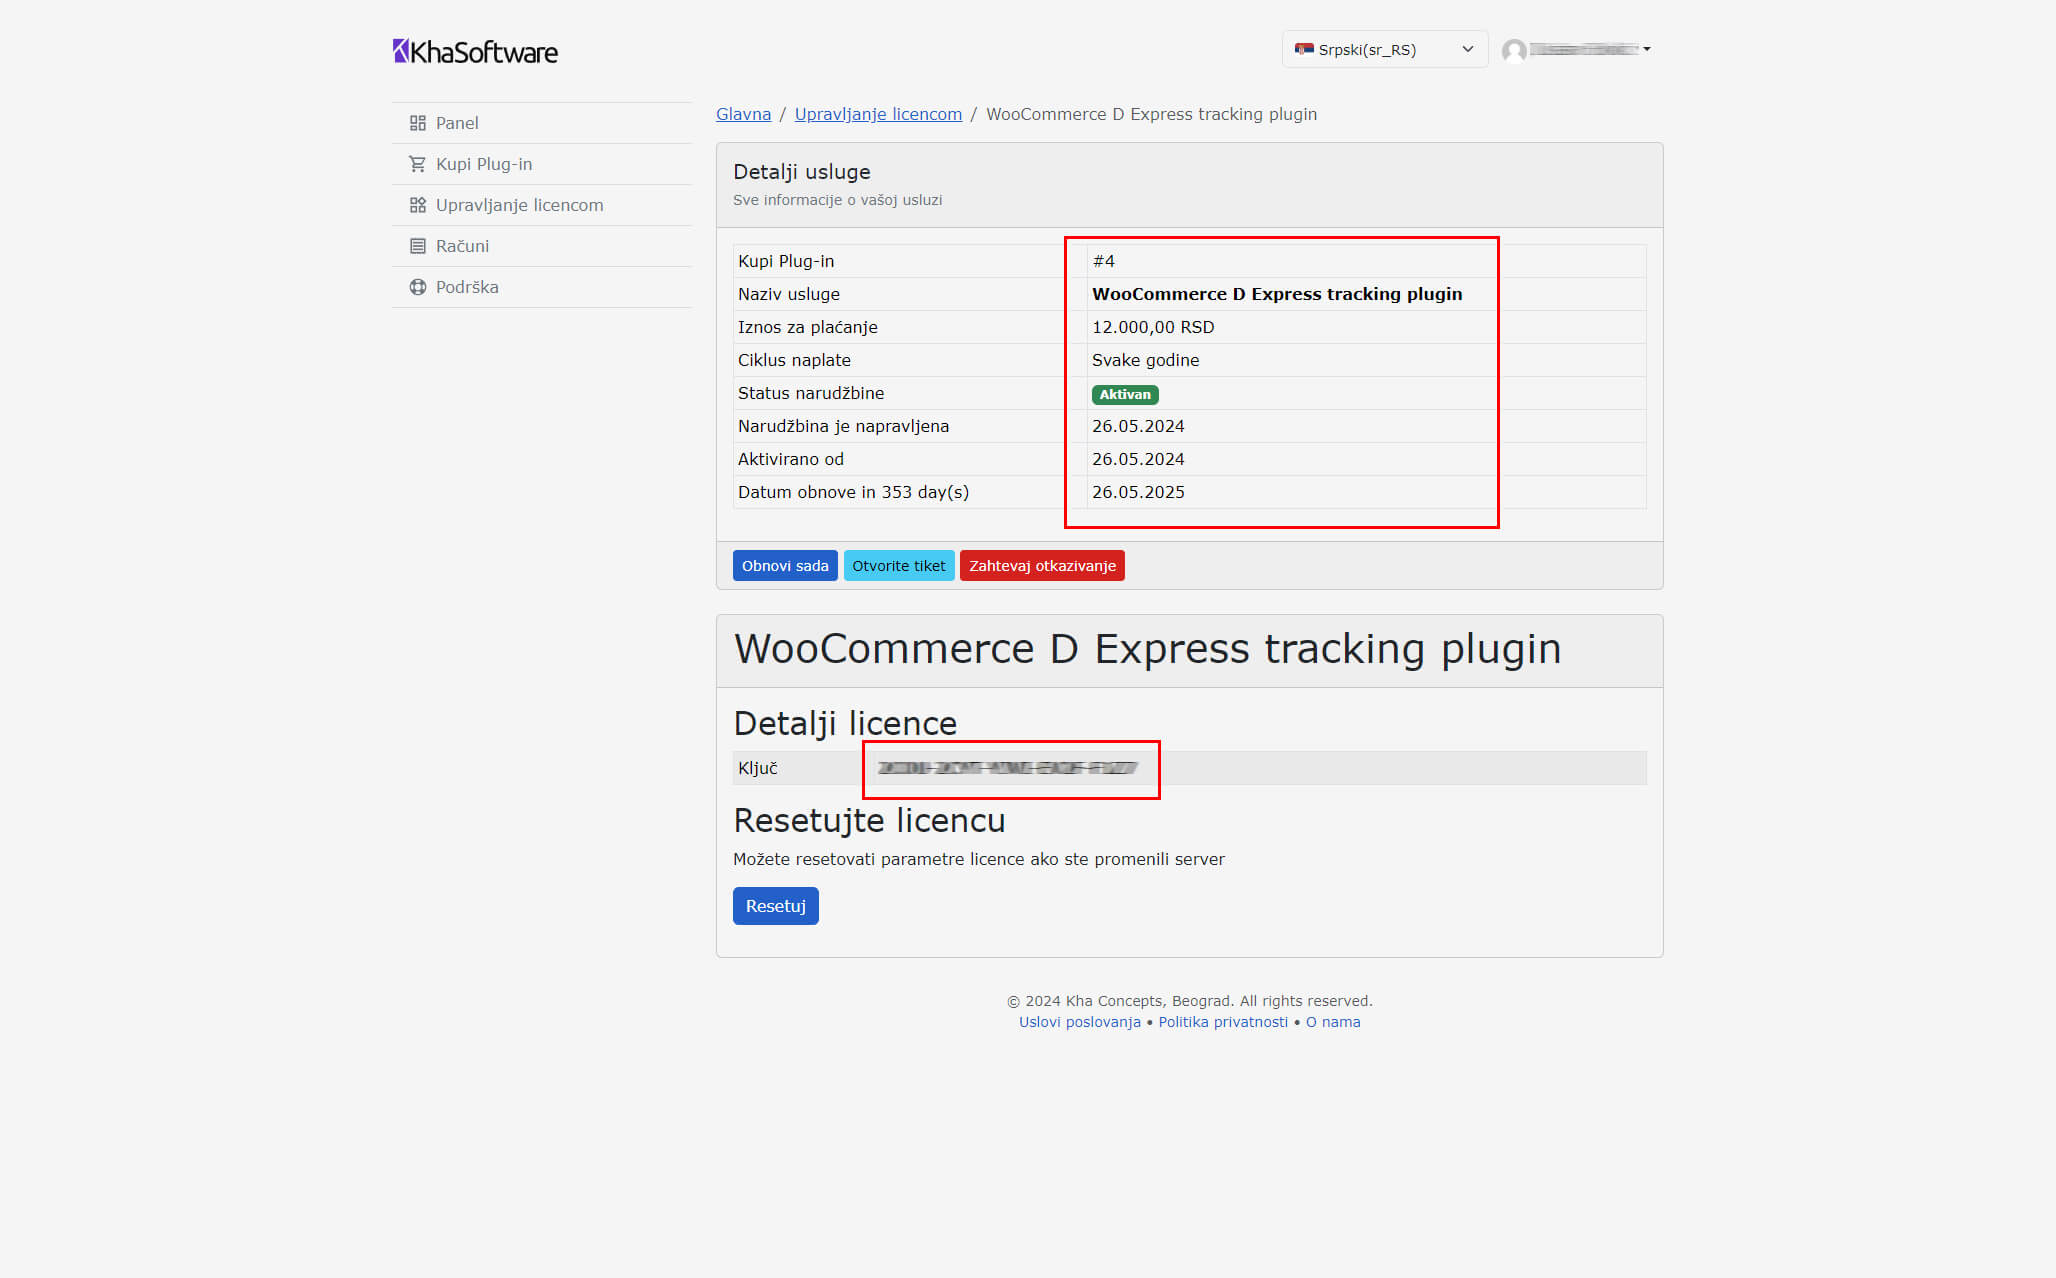Click the Panel grid icon in sidebar
Viewport: 2056px width, 1278px height.
point(418,123)
